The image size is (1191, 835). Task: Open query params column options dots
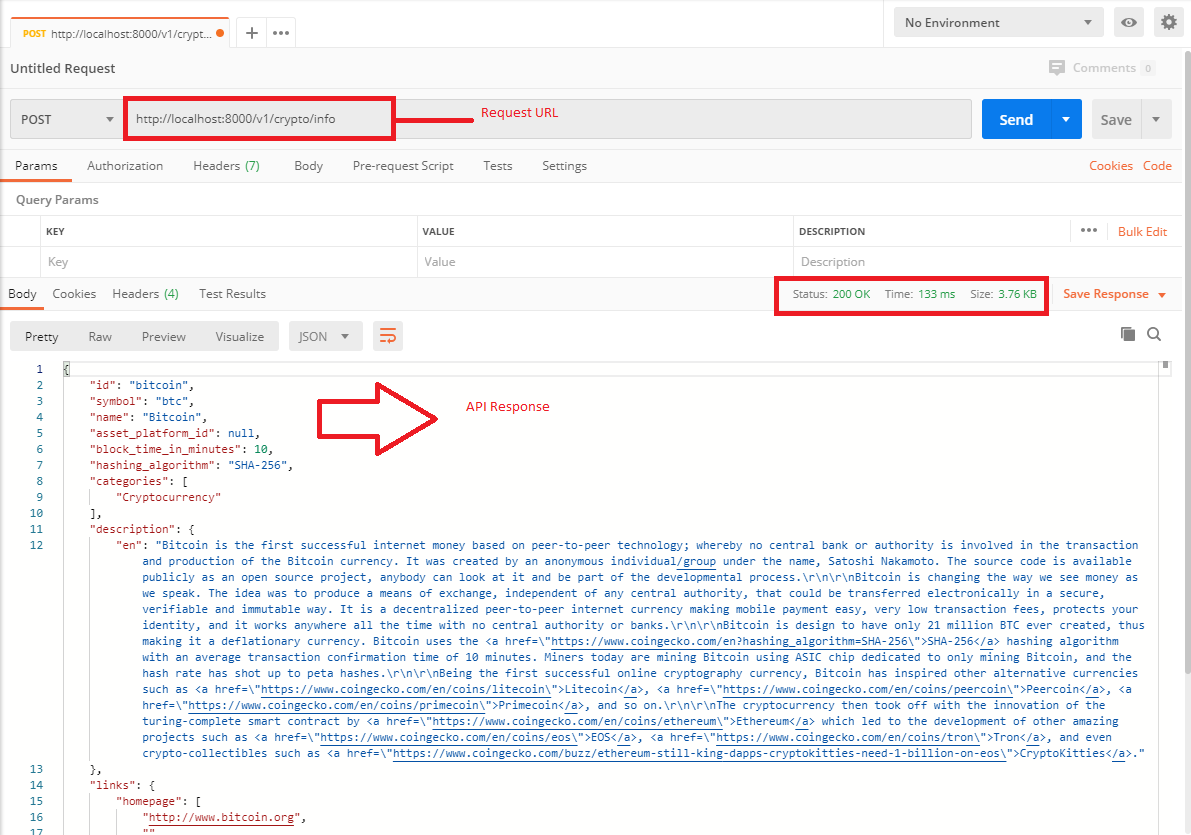(1088, 230)
